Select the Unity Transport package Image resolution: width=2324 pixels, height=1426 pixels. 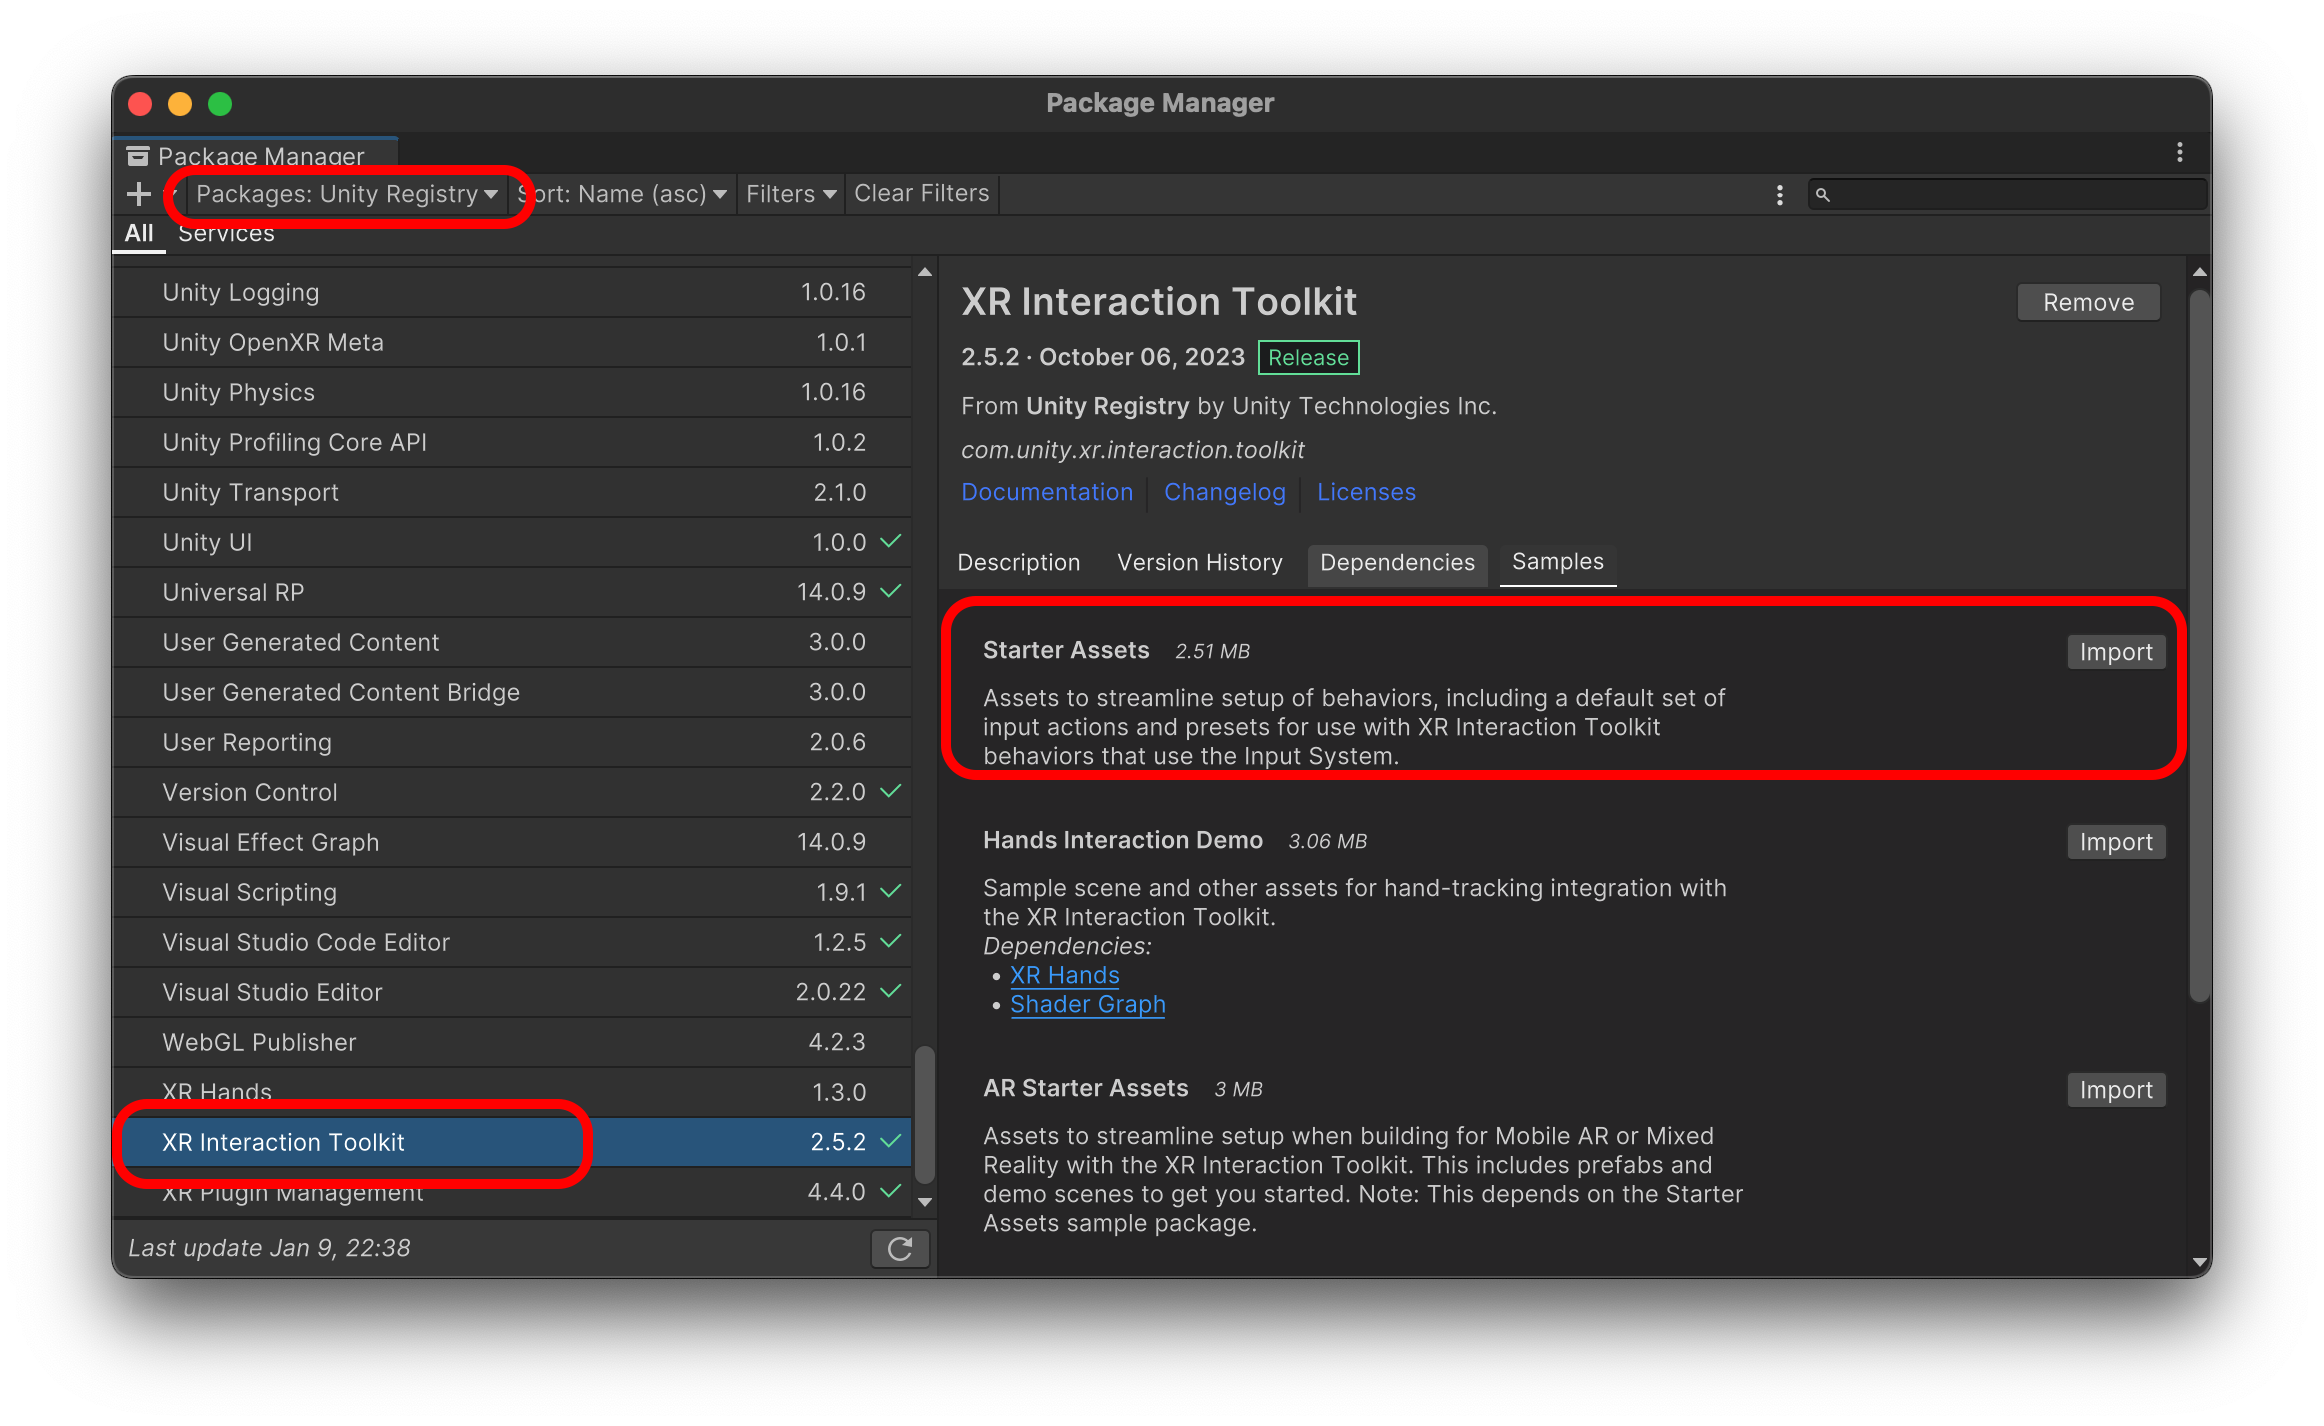[x=512, y=492]
